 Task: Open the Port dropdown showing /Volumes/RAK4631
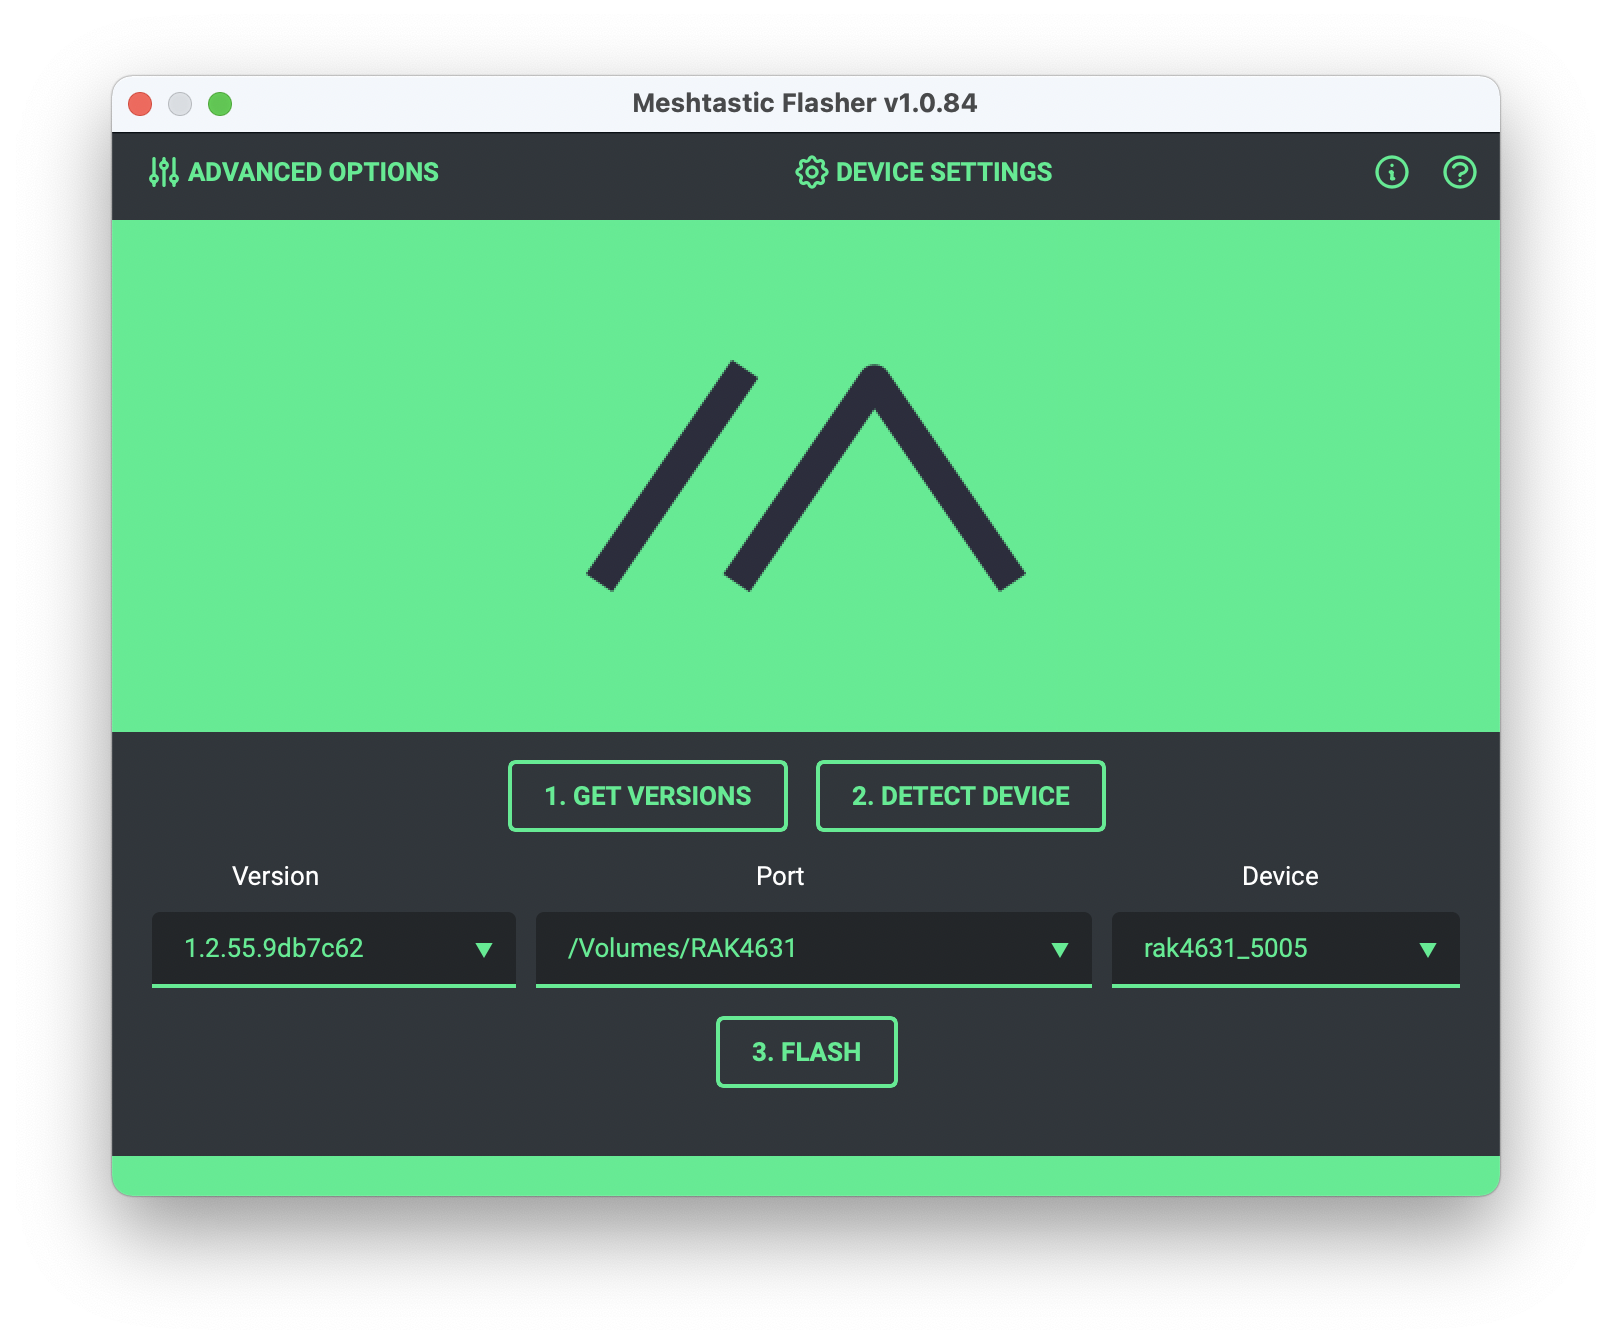point(814,949)
